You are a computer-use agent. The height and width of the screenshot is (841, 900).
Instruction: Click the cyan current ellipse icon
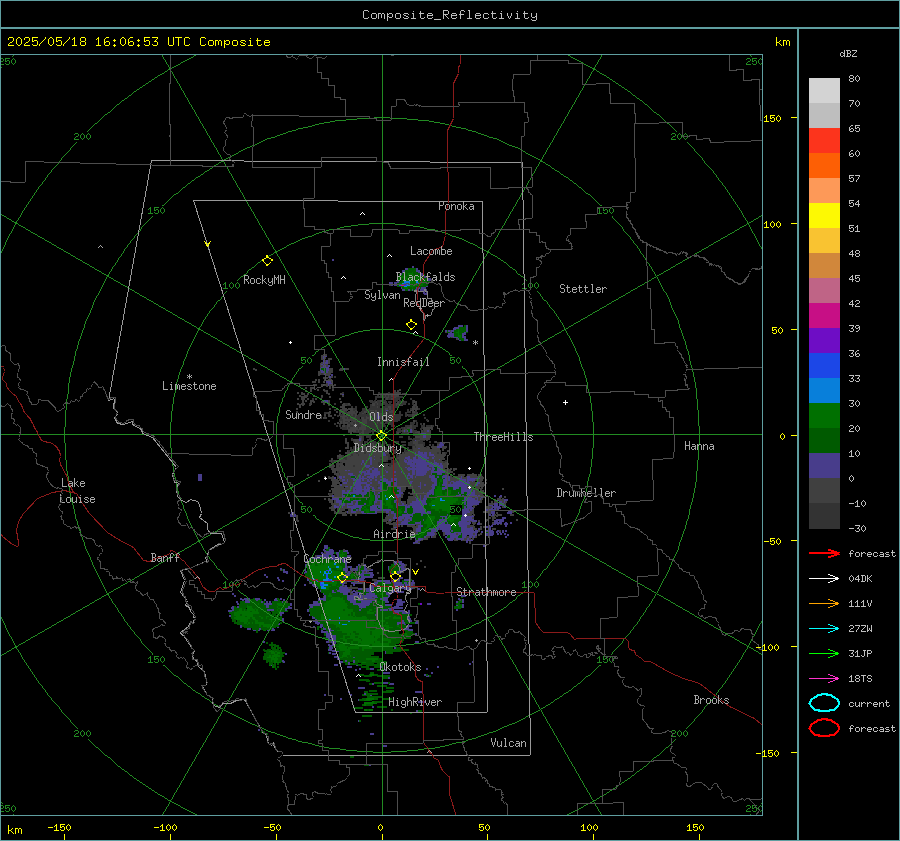pyautogui.click(x=824, y=703)
